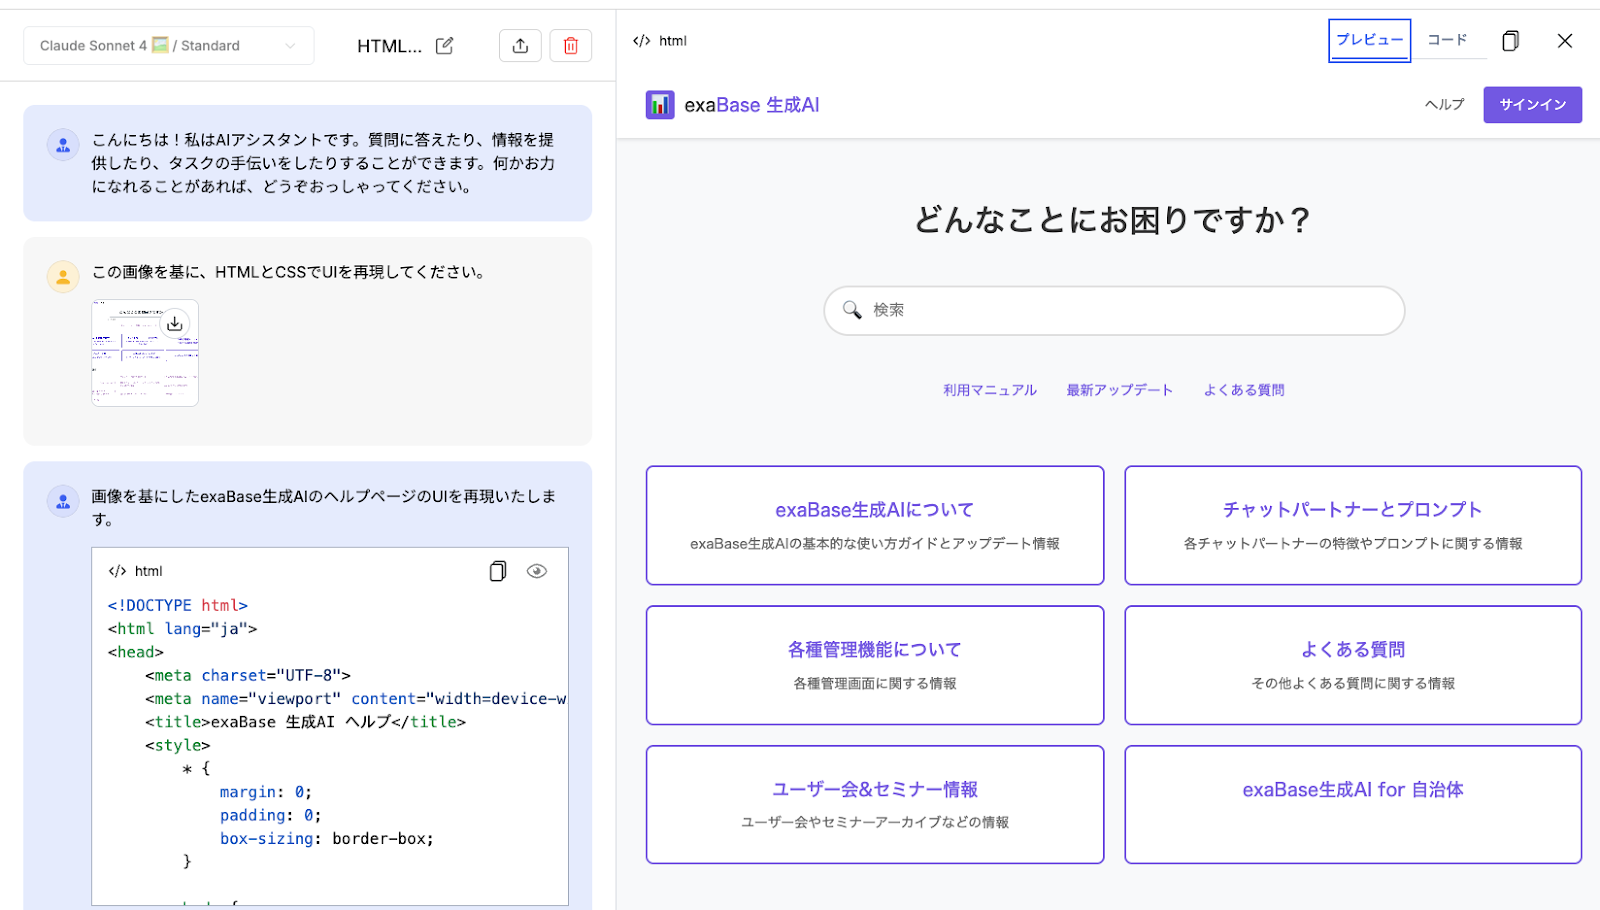Open the 利用マニュアル link
Screen dimensions: 1600x910
coord(990,390)
